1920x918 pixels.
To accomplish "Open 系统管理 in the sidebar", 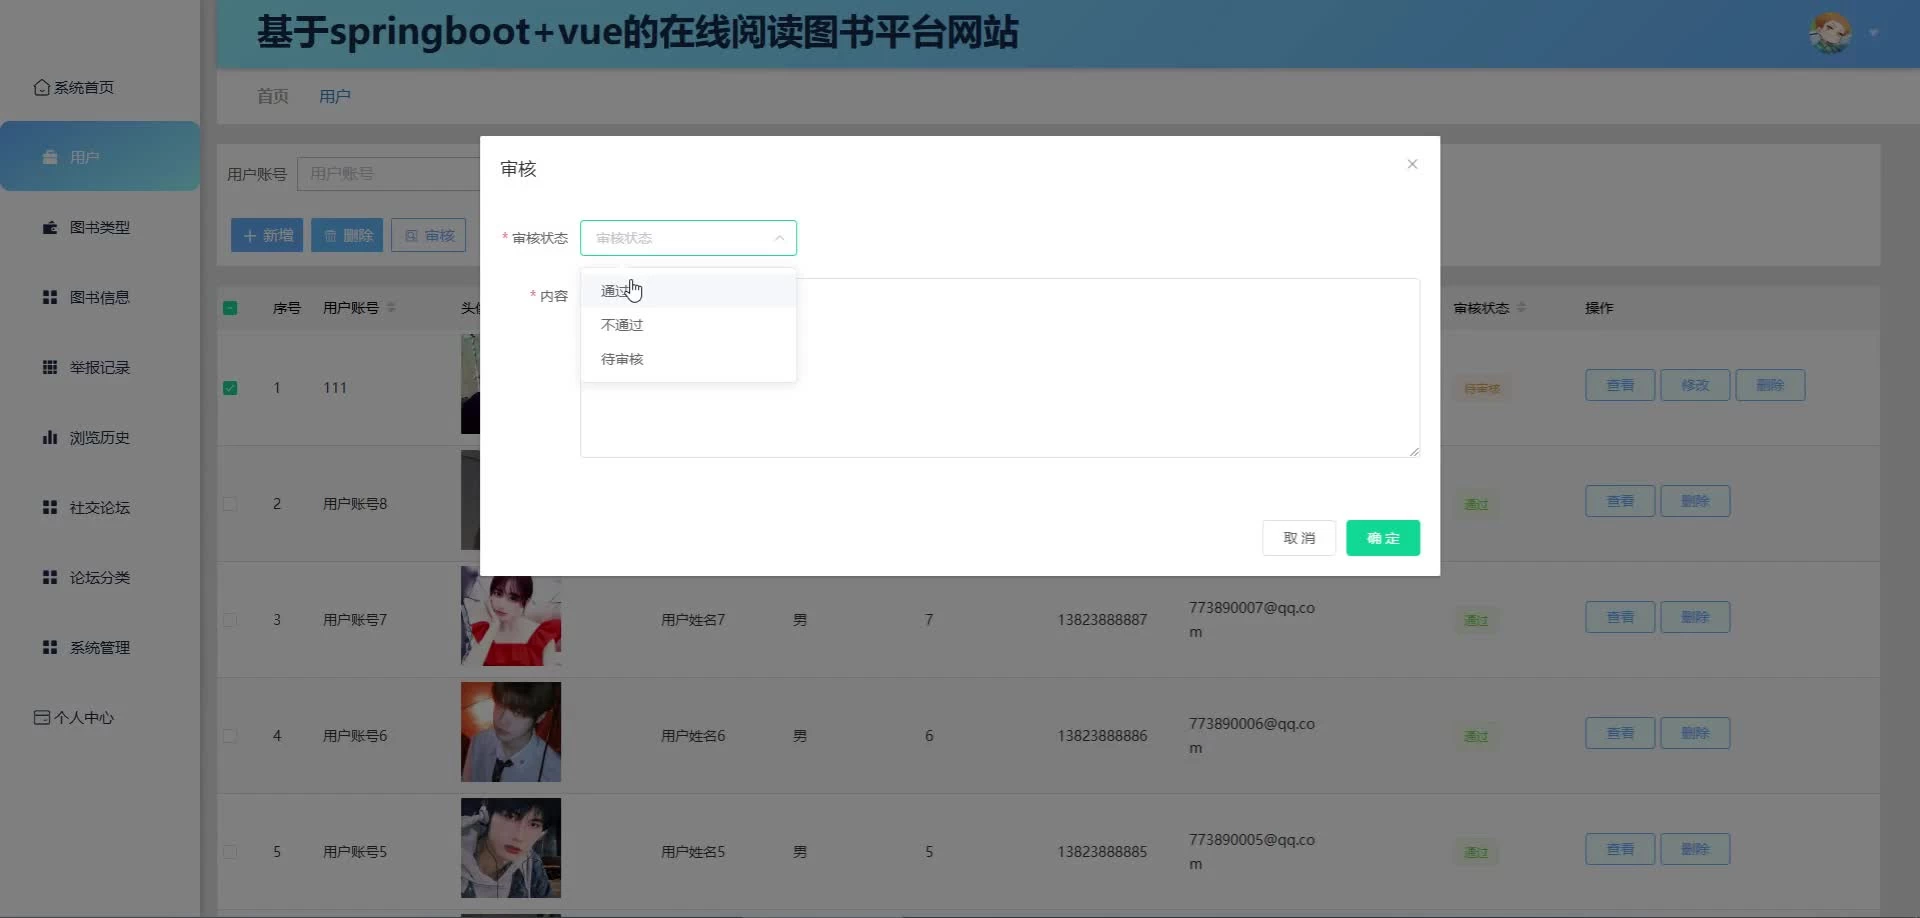I will (100, 647).
